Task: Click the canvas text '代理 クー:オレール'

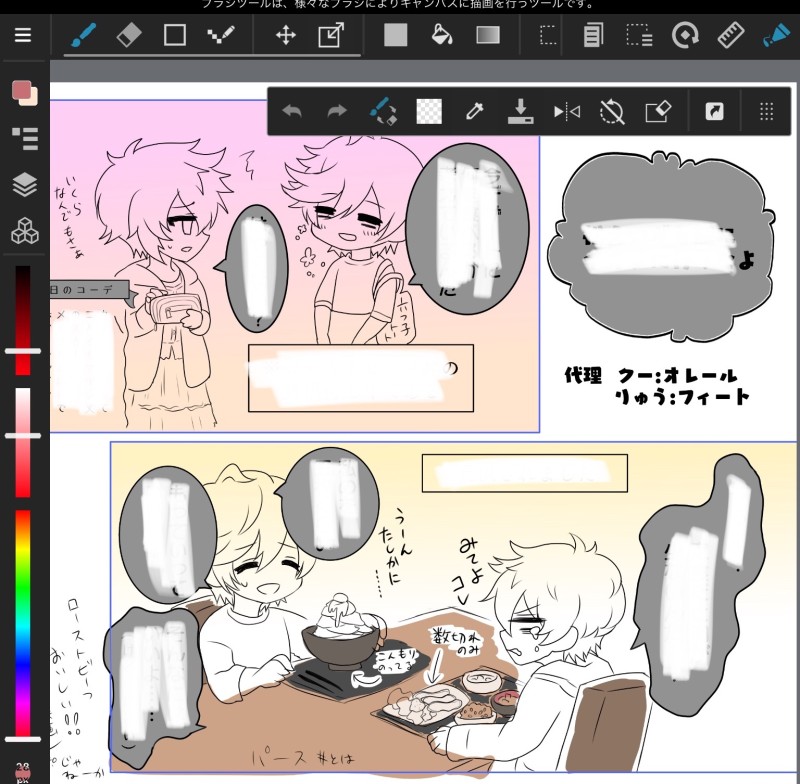Action: (x=651, y=375)
